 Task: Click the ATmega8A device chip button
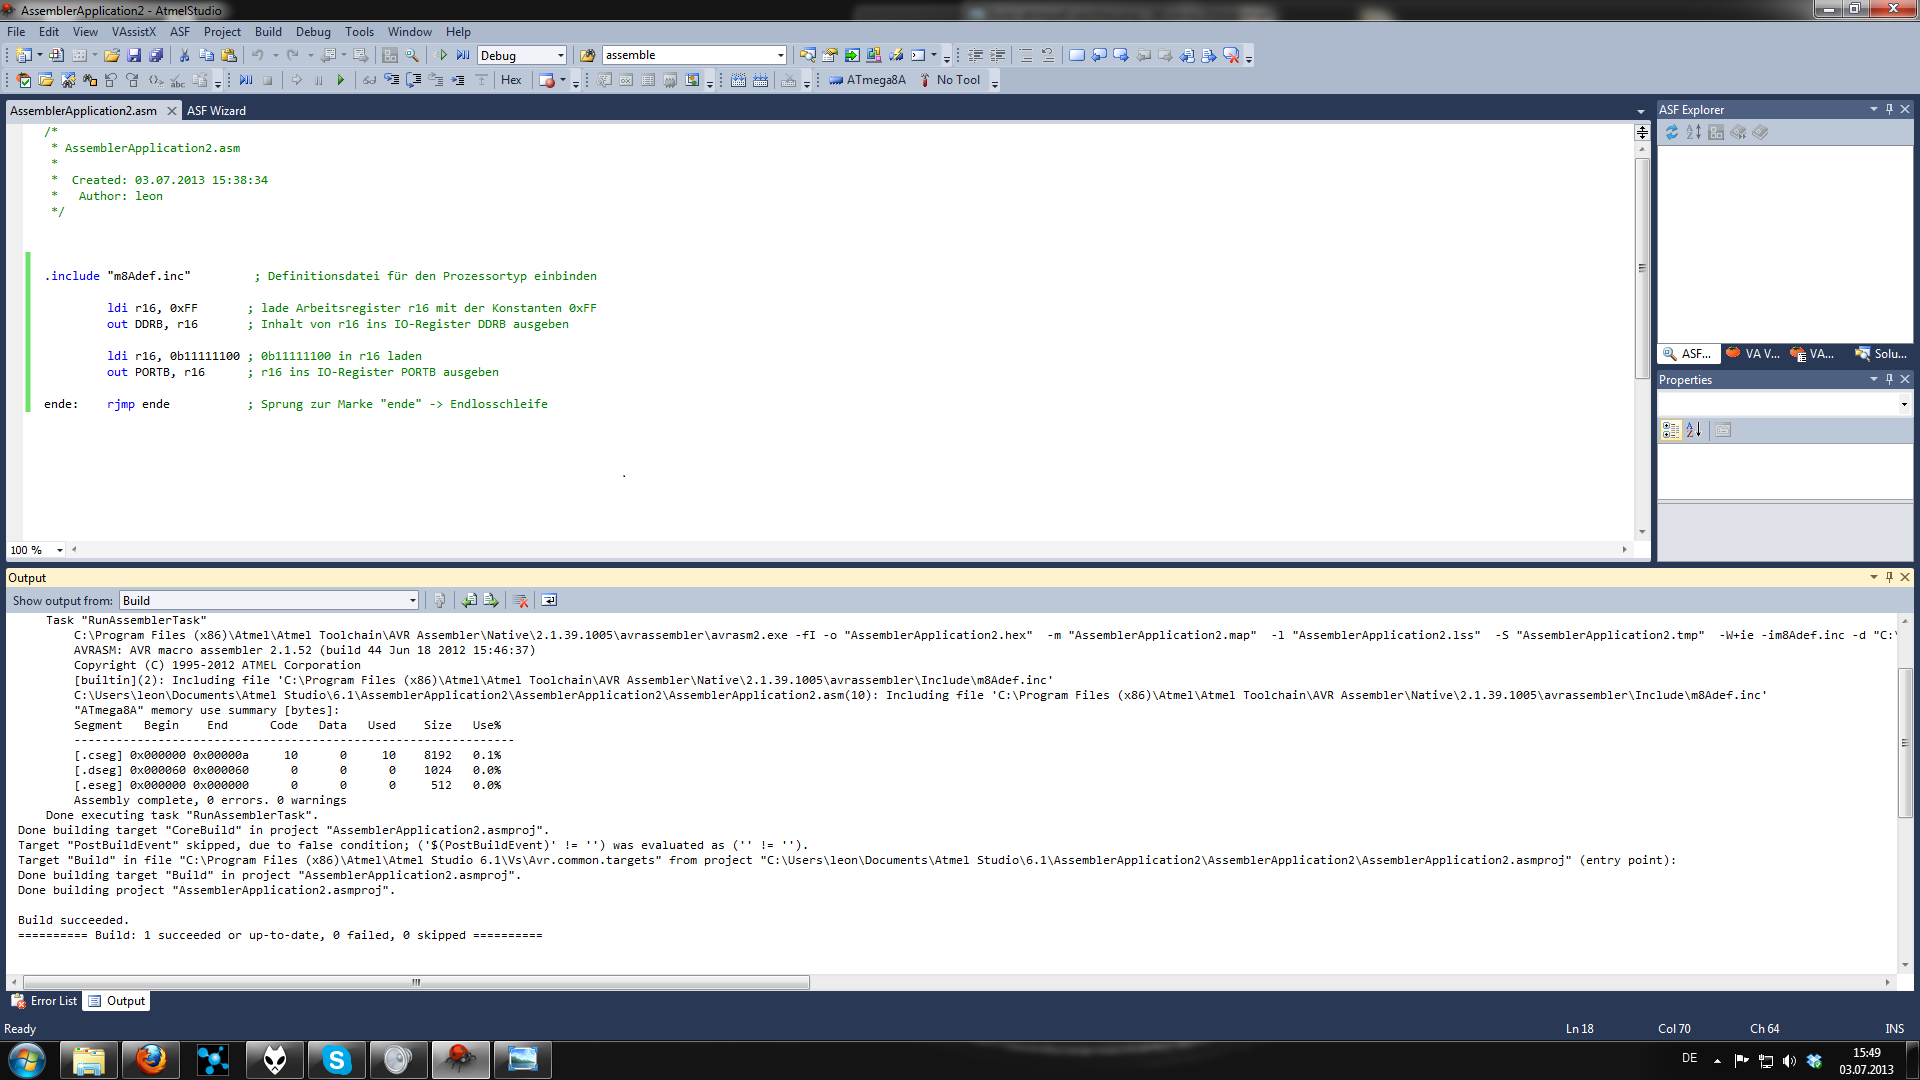(867, 80)
